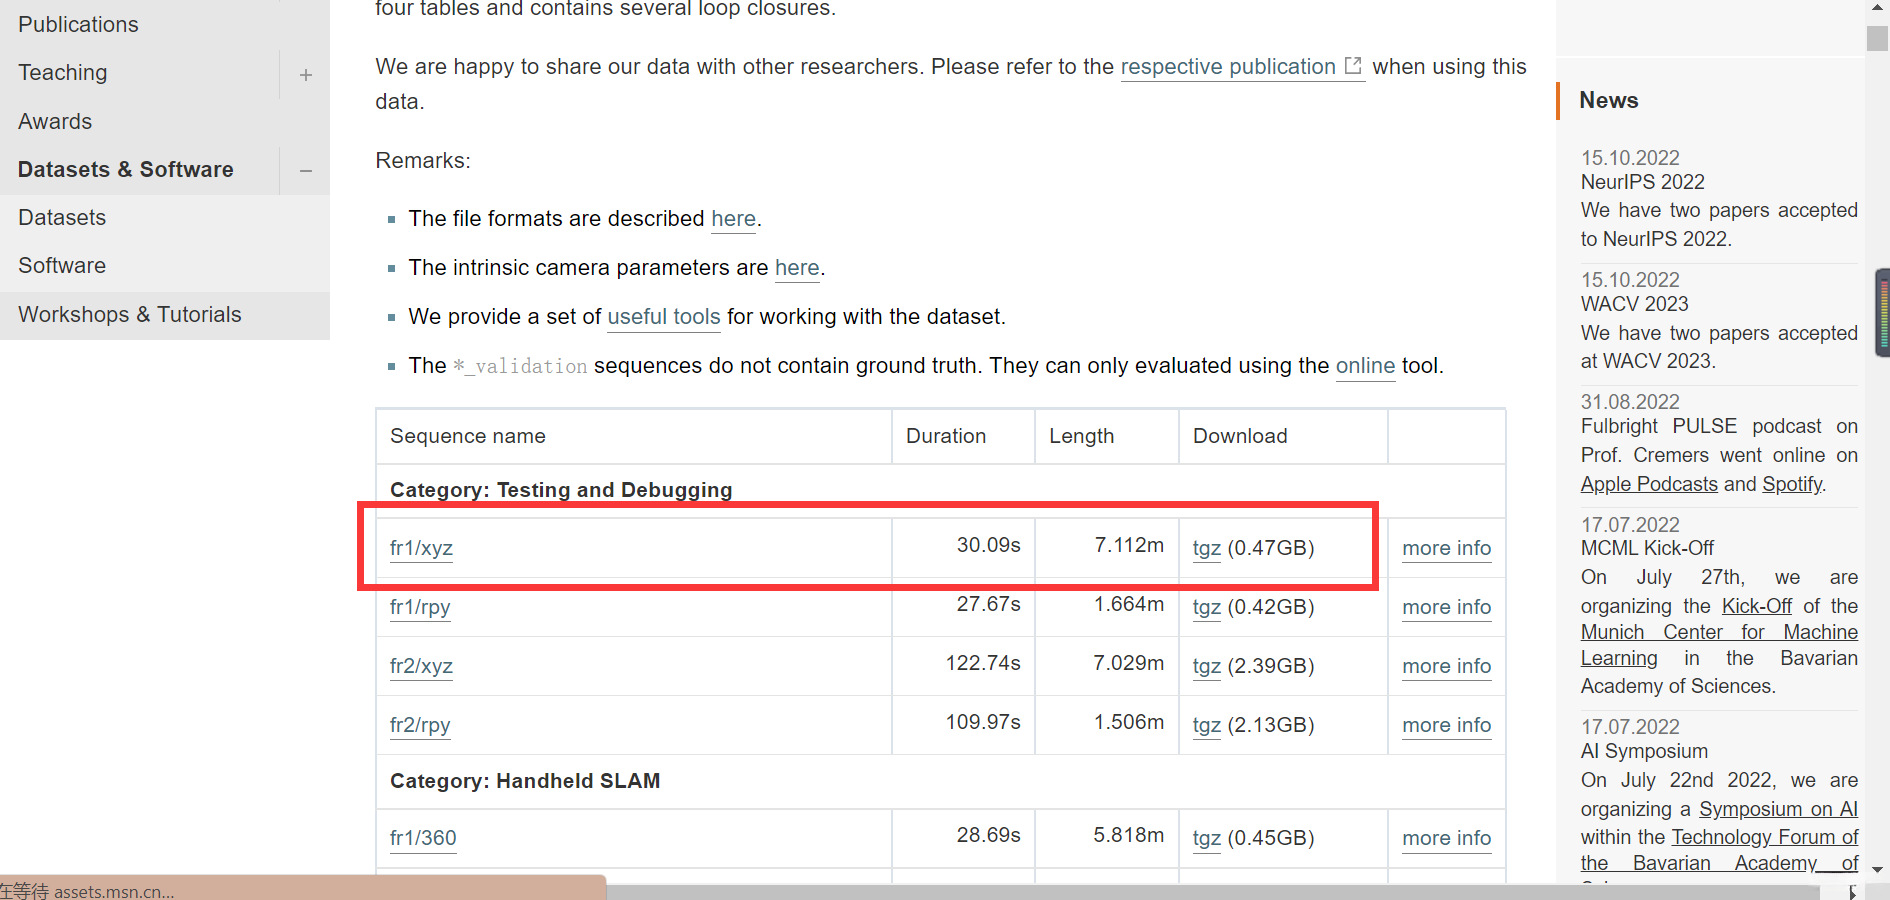Viewport: 1890px width, 900px height.
Task: Click the Spotify link in News
Action: point(1792,484)
